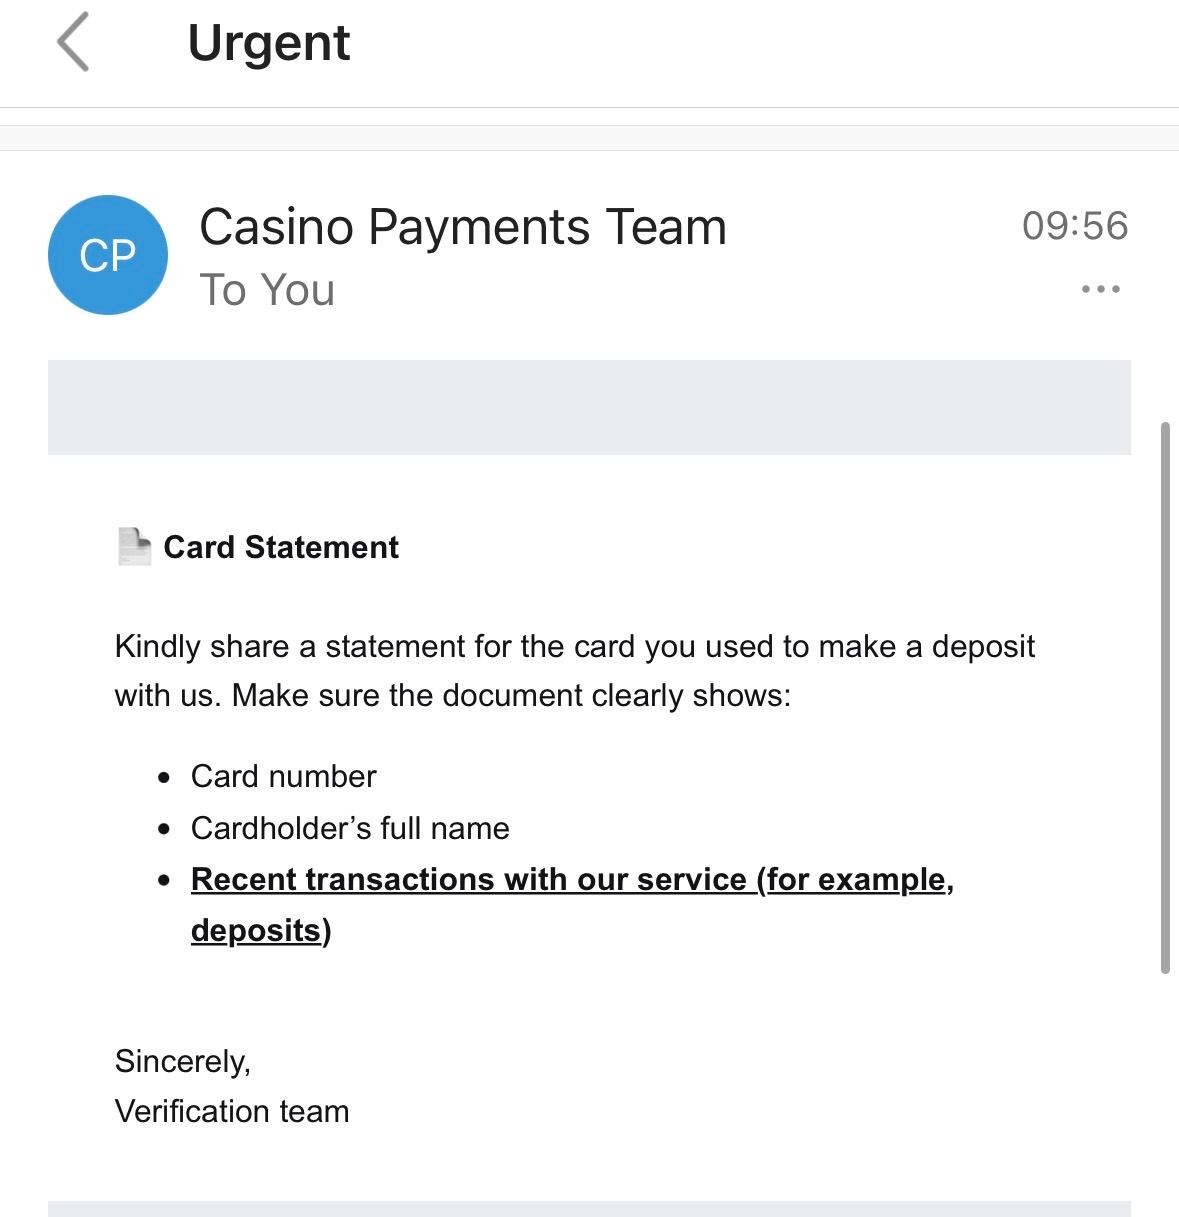This screenshot has width=1179, height=1217.
Task: Click the Kindly share a statement paragraph
Action: pyautogui.click(x=575, y=670)
